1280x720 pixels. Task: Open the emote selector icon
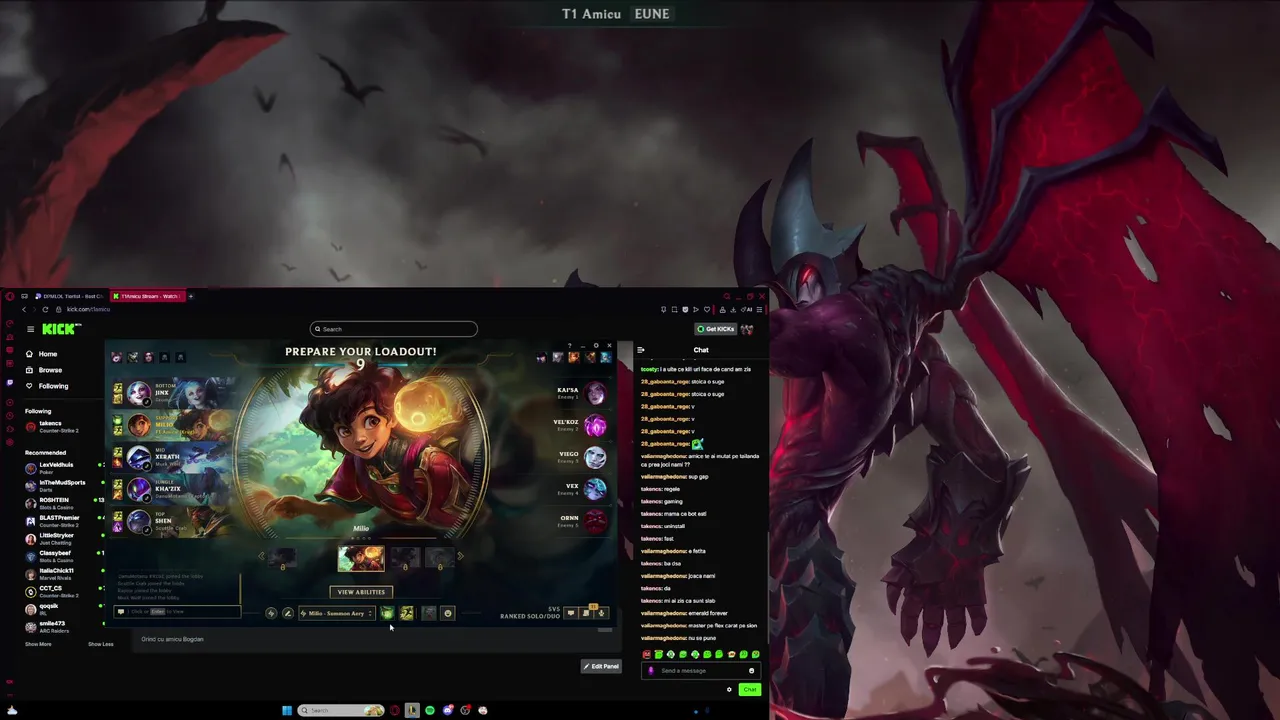pyautogui.click(x=447, y=613)
